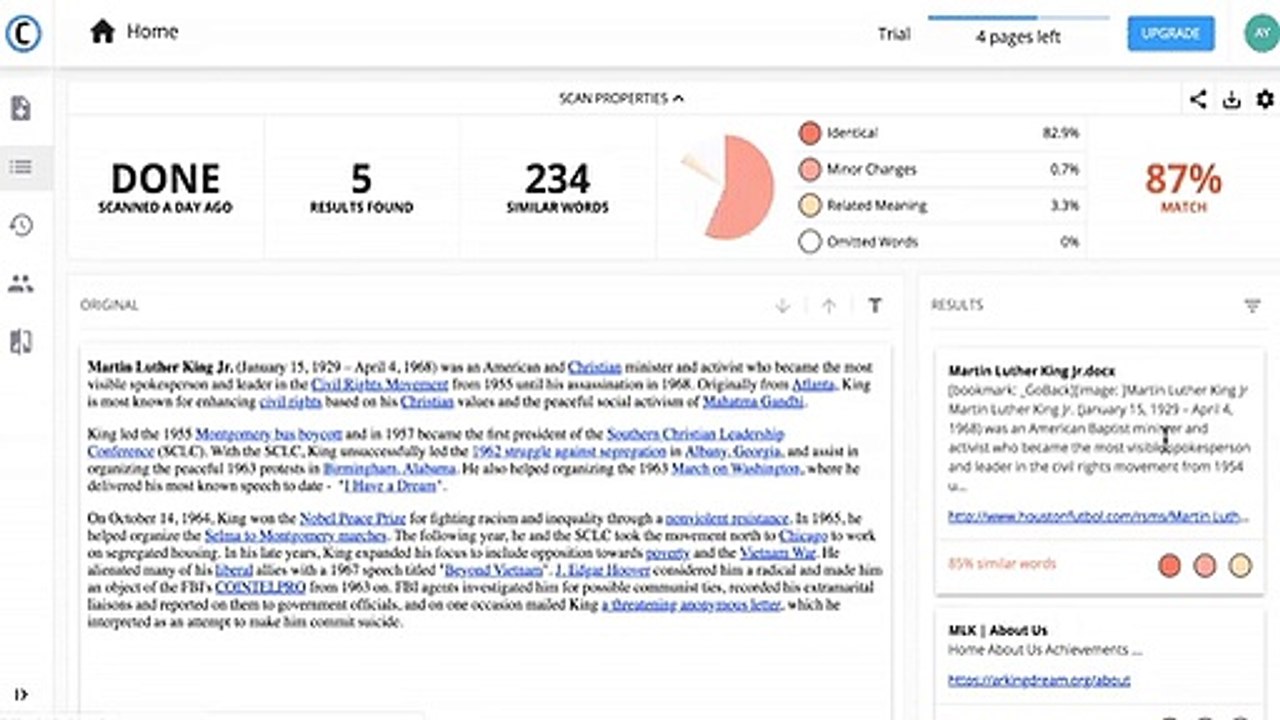This screenshot has height=720, width=1280.
Task: Toggle the Minor Changes match type
Action: tap(810, 169)
